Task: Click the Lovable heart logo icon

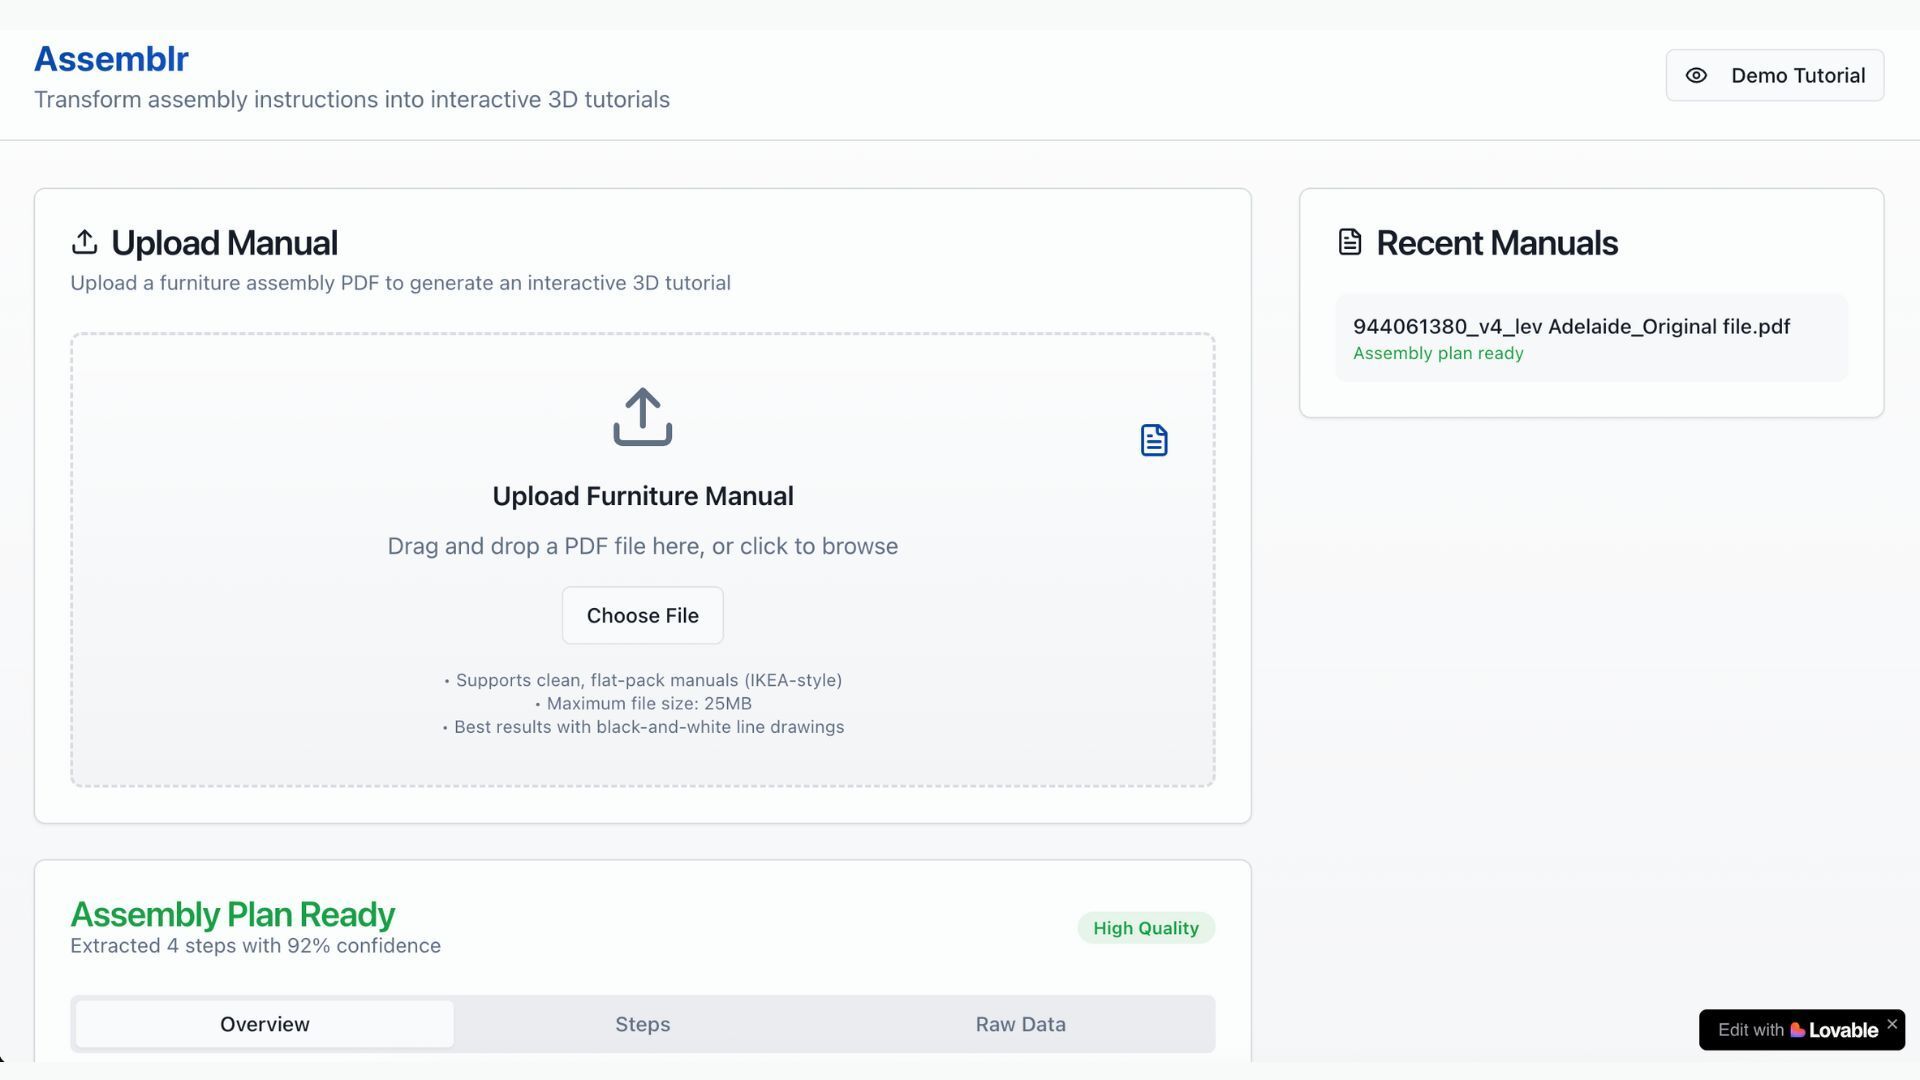Action: click(x=1797, y=1030)
